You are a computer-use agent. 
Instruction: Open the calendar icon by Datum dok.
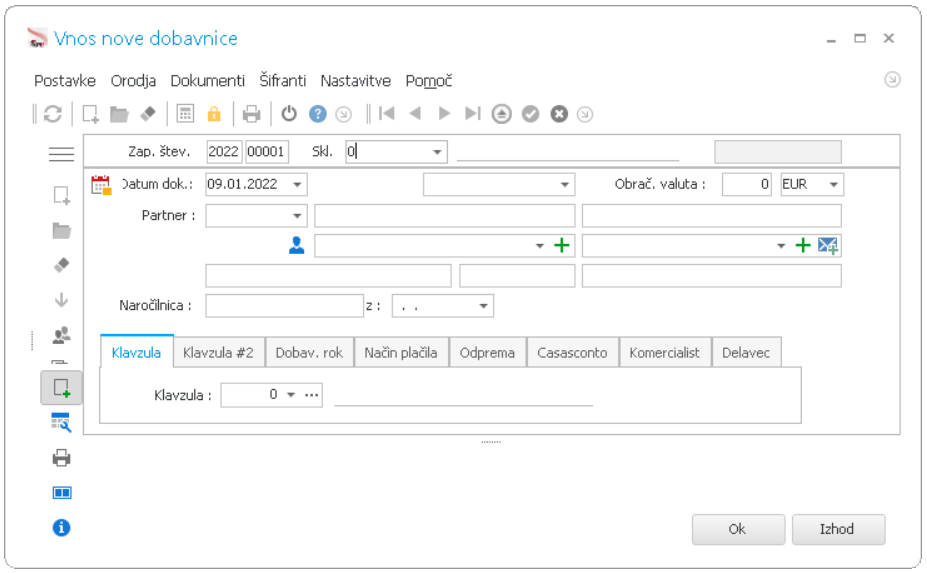tap(101, 184)
